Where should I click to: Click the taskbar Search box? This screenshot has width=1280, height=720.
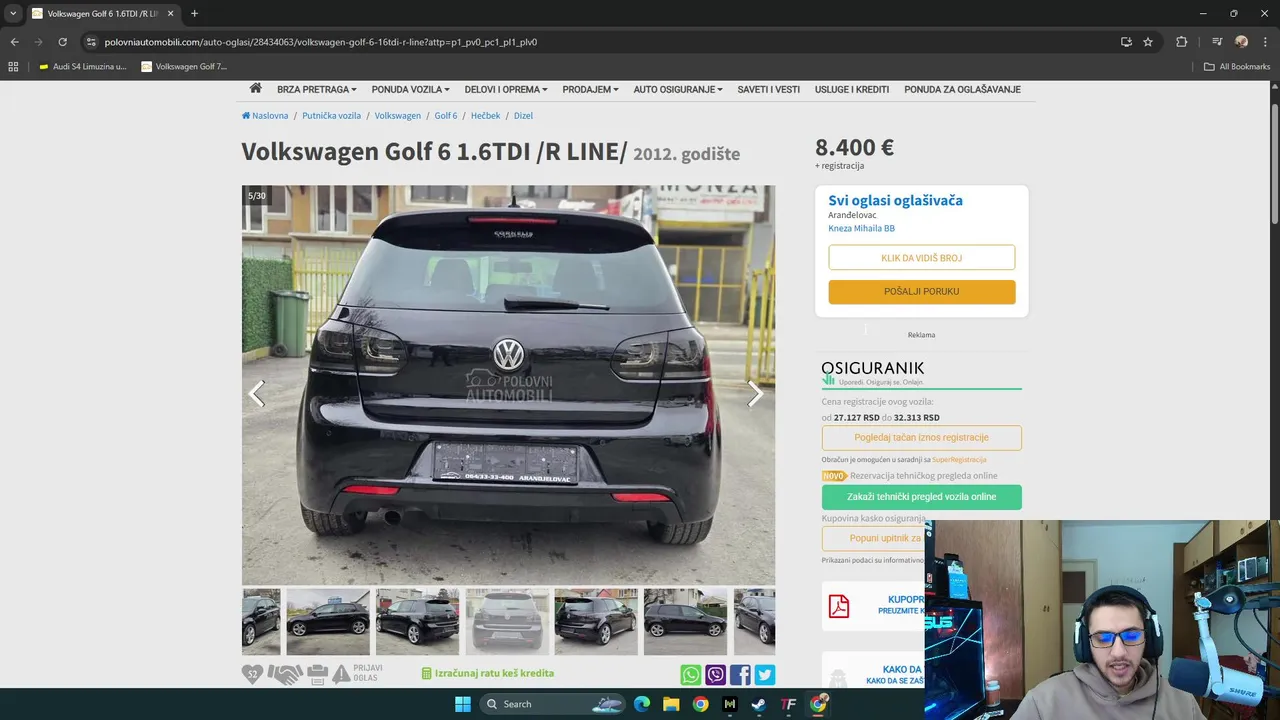(x=554, y=704)
